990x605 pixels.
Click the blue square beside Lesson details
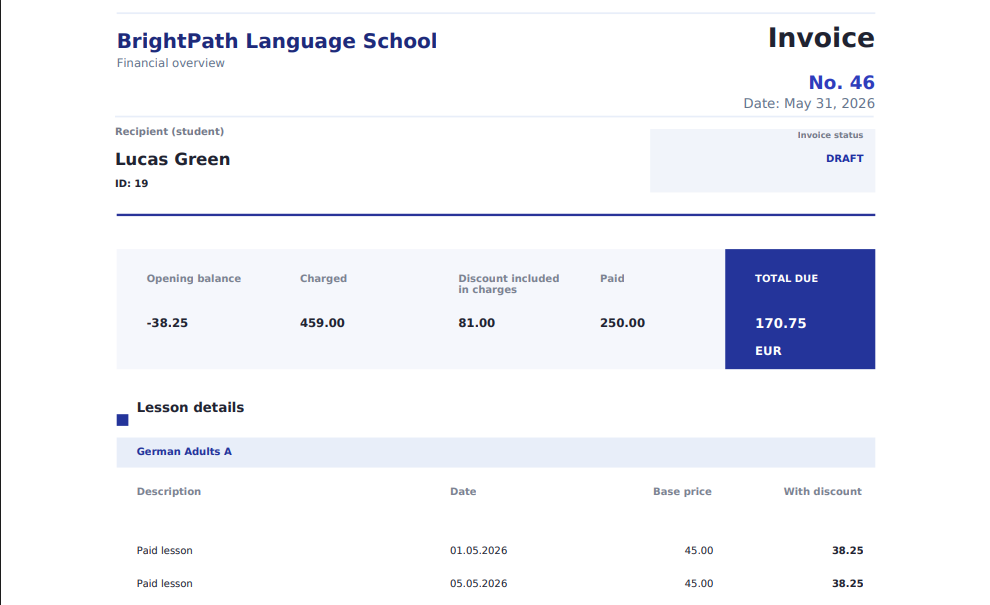pos(122,420)
